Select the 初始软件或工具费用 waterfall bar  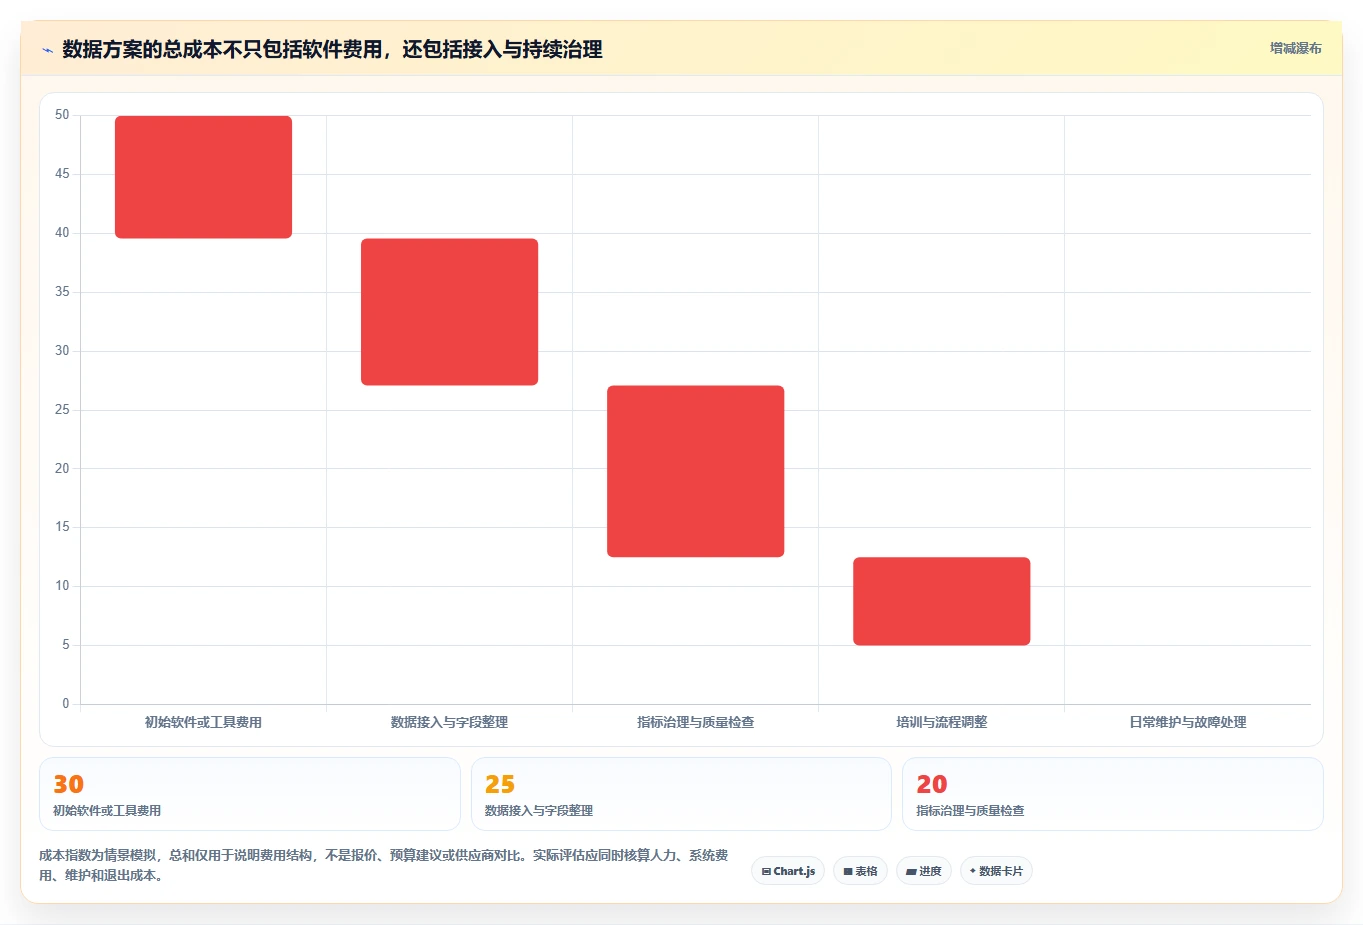pyautogui.click(x=203, y=177)
